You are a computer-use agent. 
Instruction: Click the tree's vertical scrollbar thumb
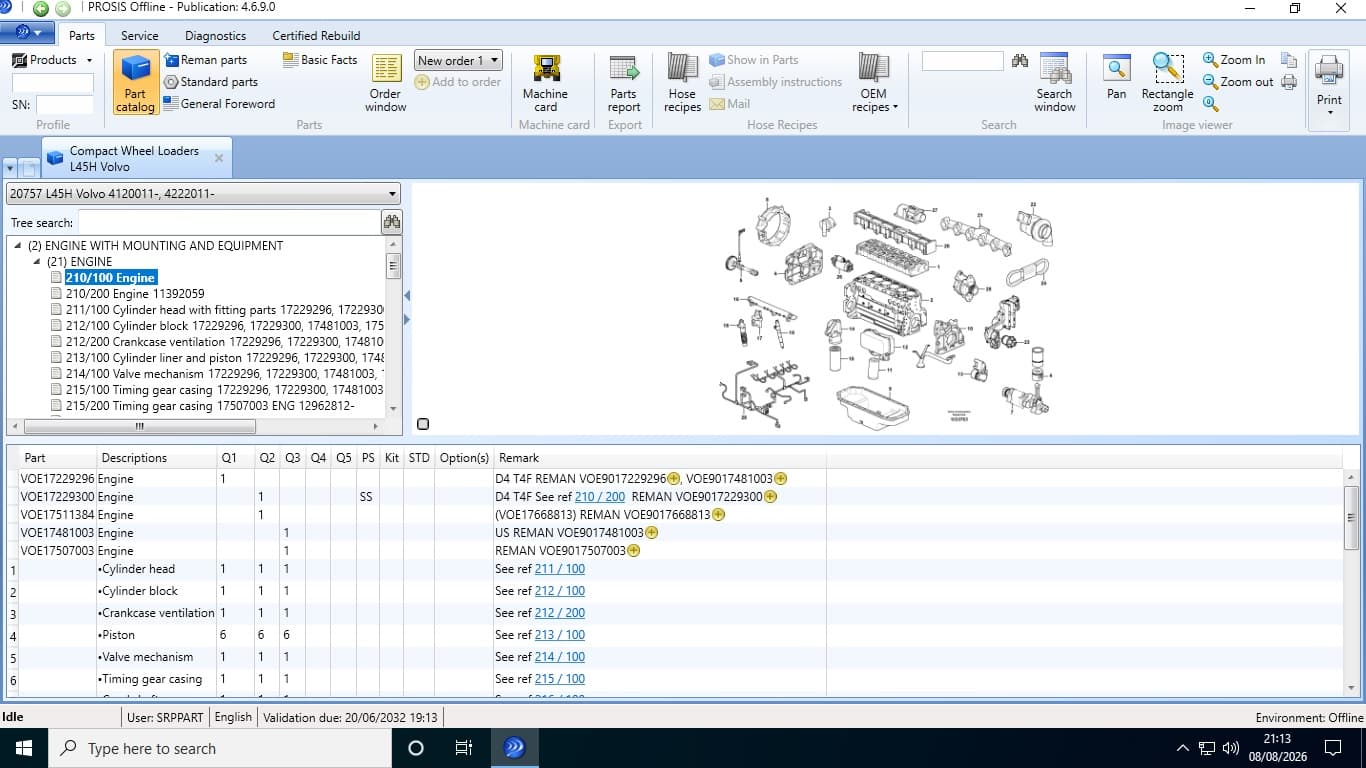393,265
